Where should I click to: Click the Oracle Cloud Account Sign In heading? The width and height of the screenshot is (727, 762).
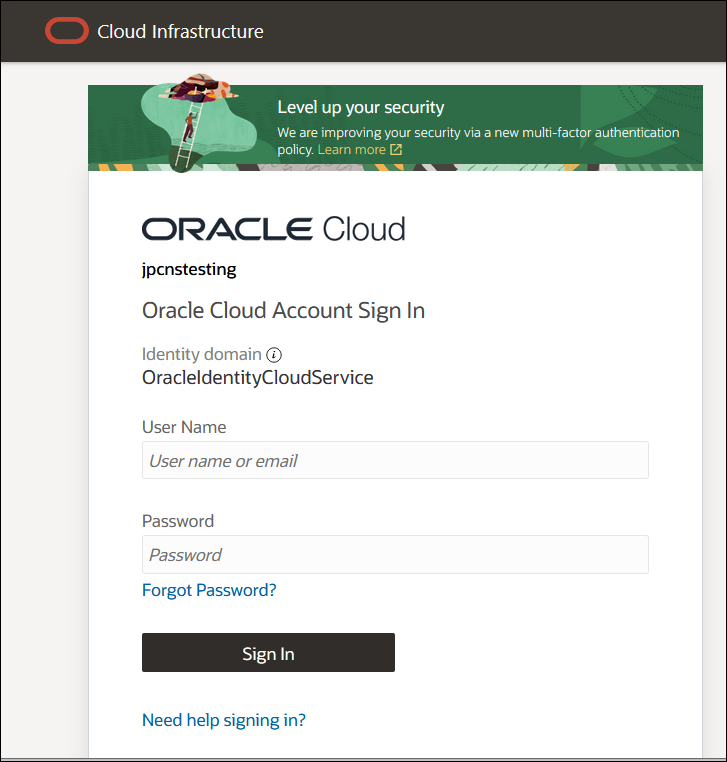coord(283,311)
